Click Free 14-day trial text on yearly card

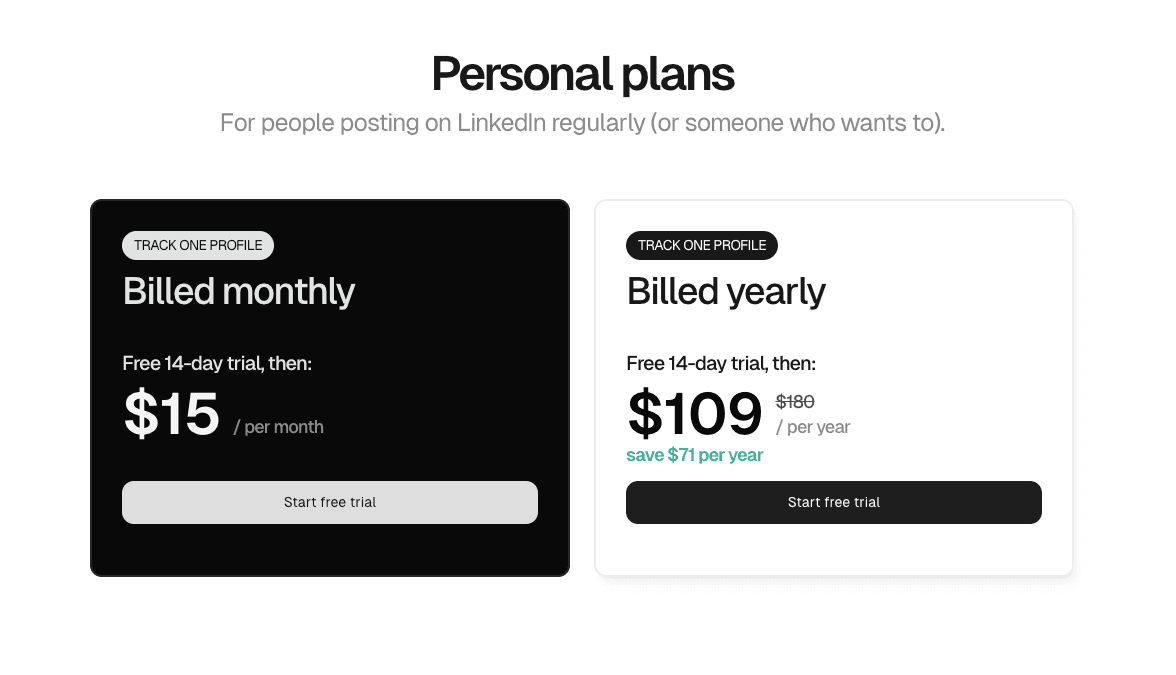(721, 363)
